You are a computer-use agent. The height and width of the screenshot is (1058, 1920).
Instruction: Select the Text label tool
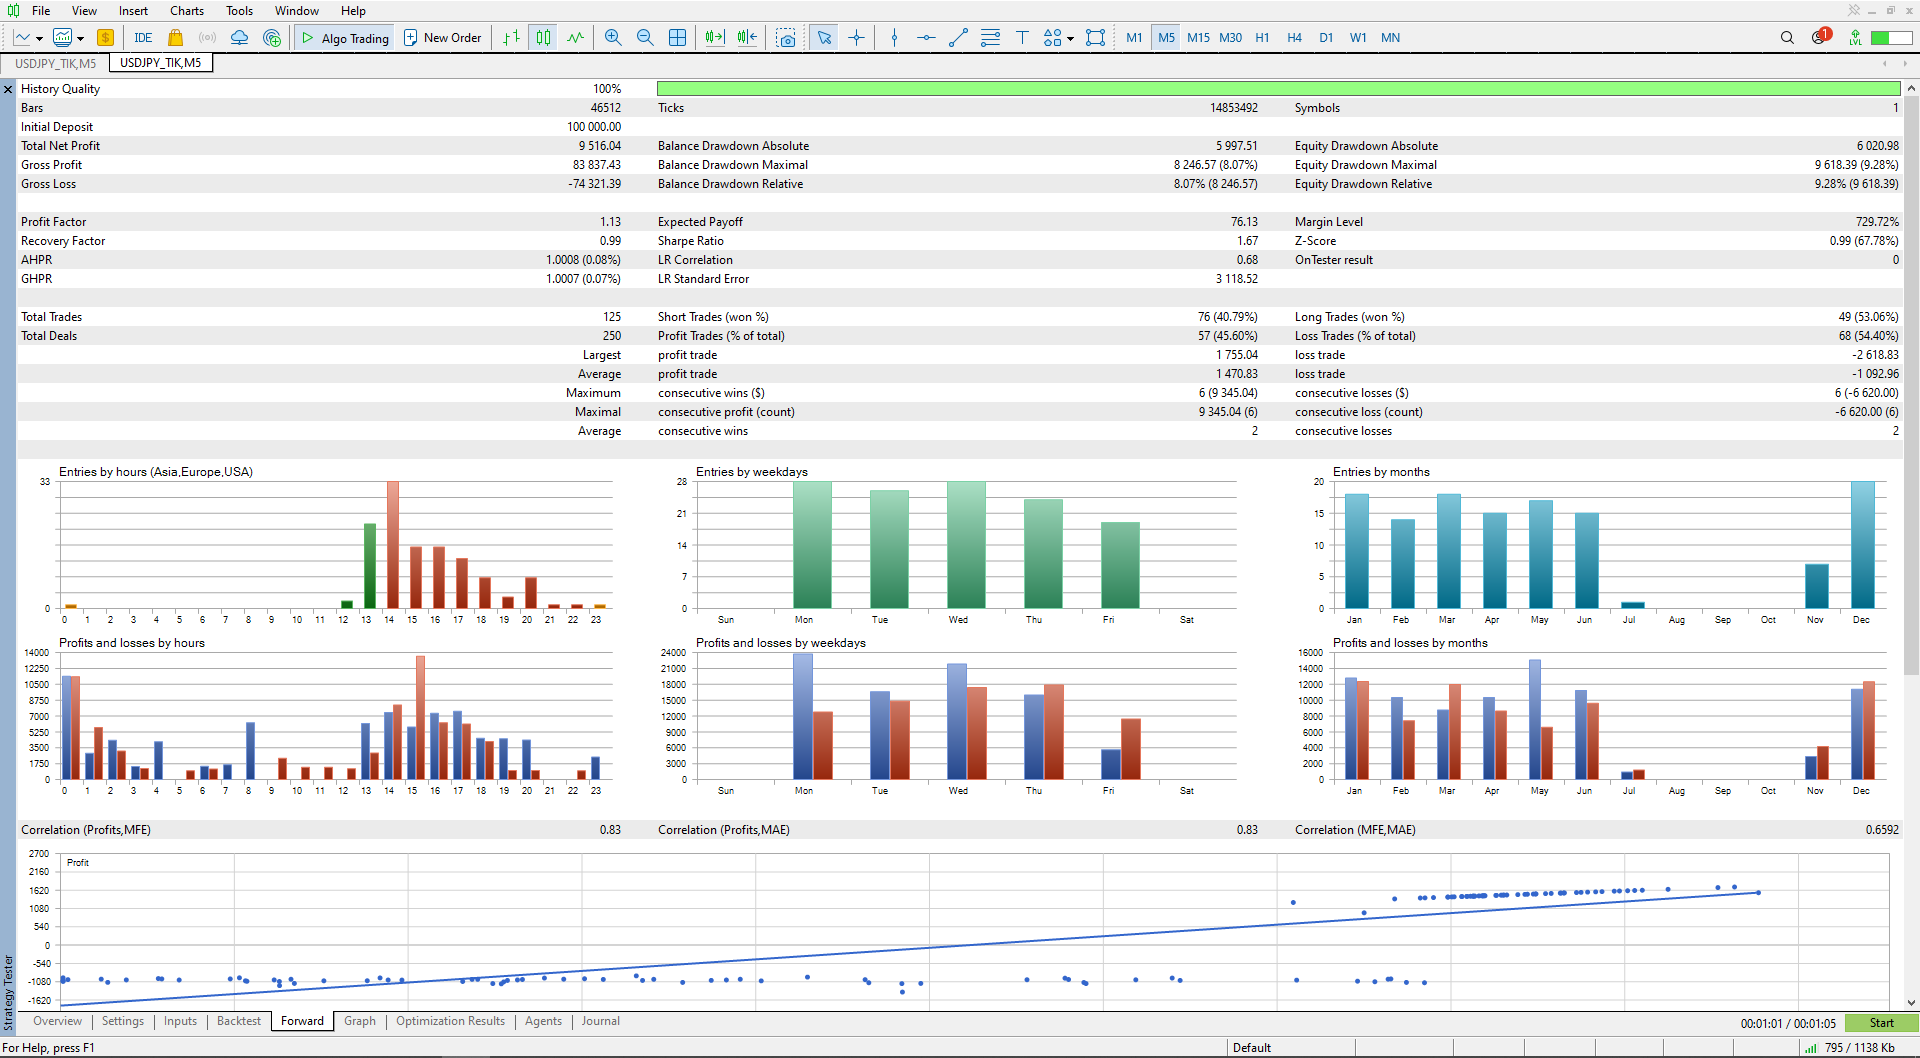1022,38
